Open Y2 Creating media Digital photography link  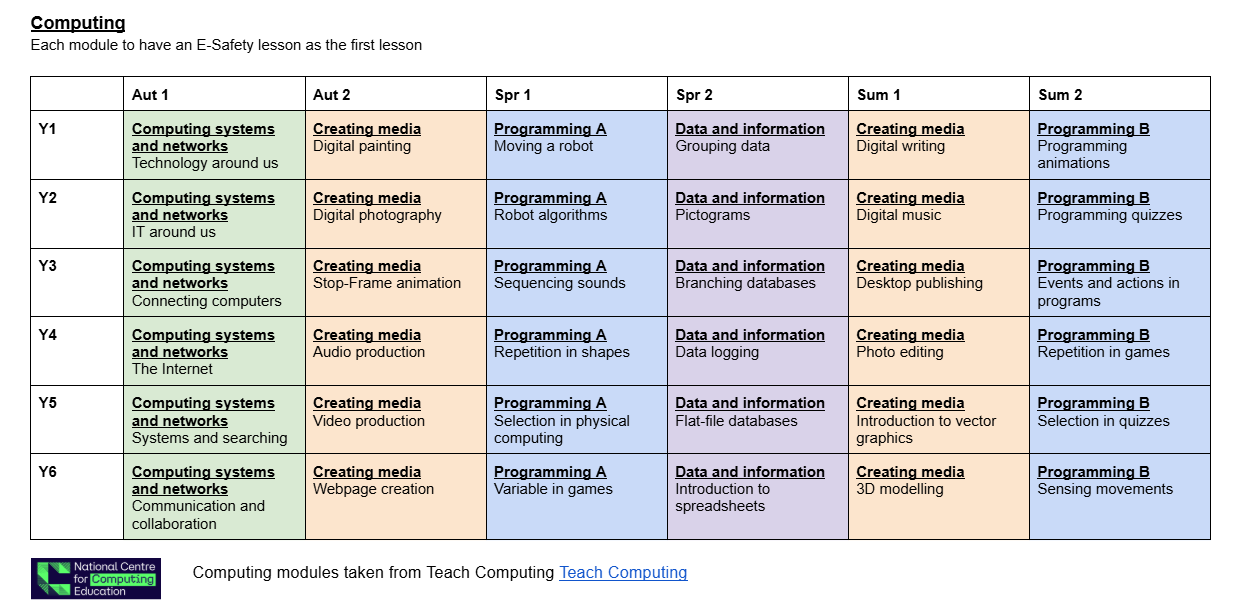point(367,198)
